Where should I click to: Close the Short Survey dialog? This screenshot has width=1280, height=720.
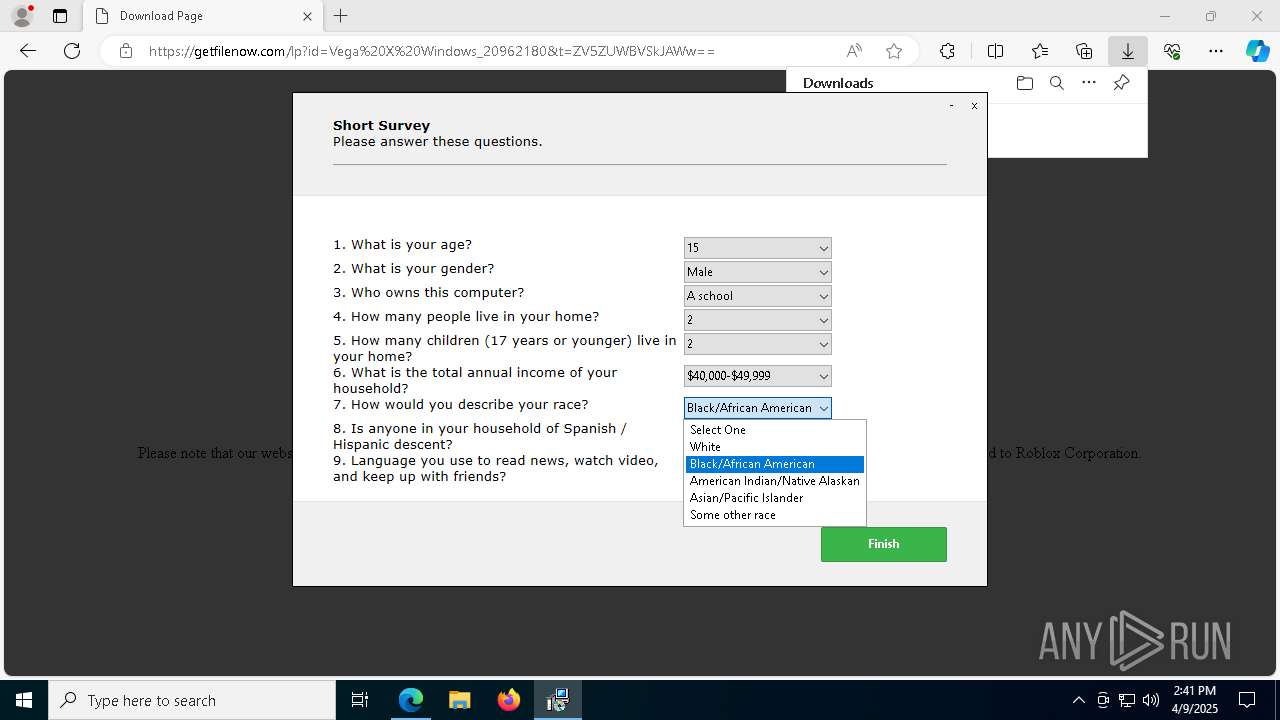point(974,106)
